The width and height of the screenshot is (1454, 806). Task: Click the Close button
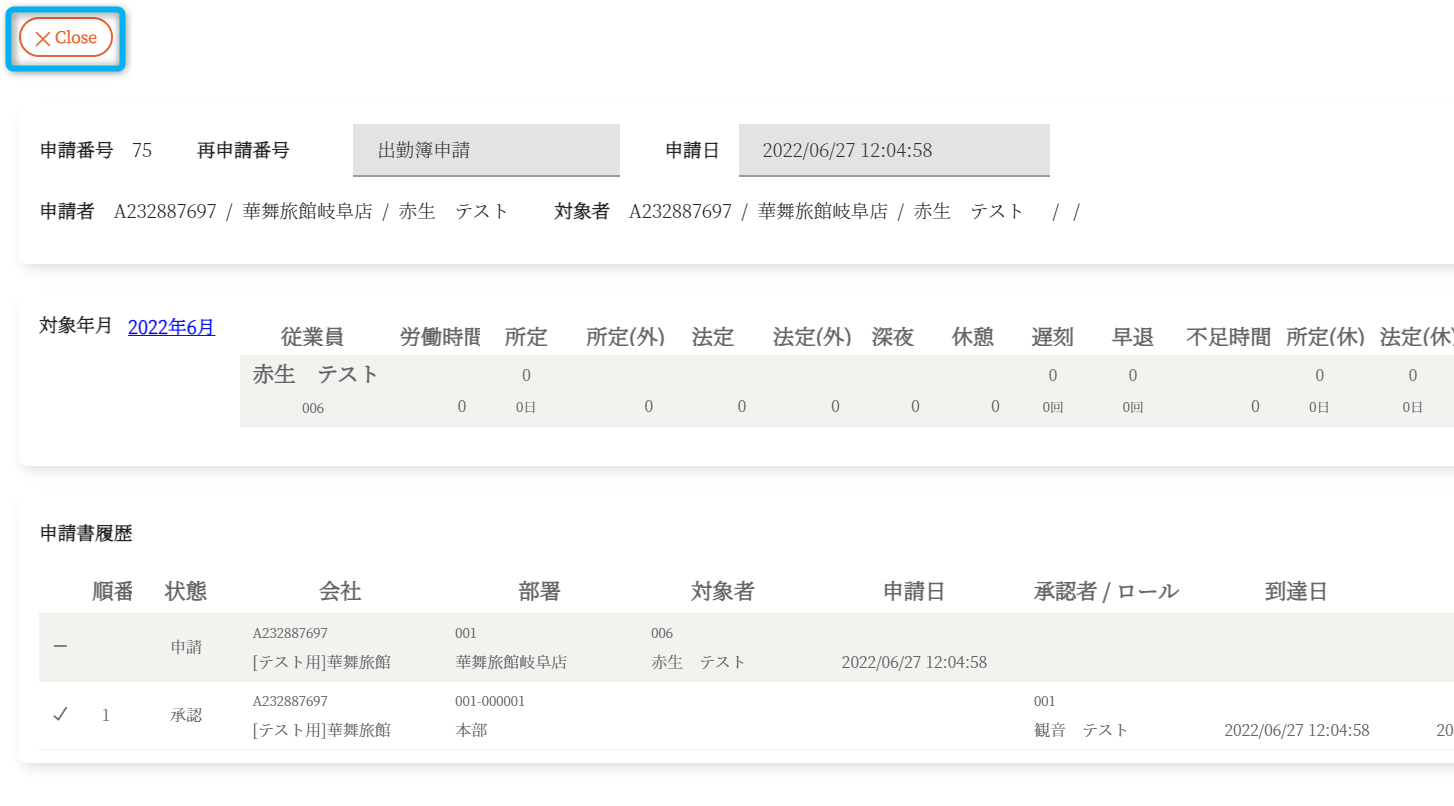point(66,38)
